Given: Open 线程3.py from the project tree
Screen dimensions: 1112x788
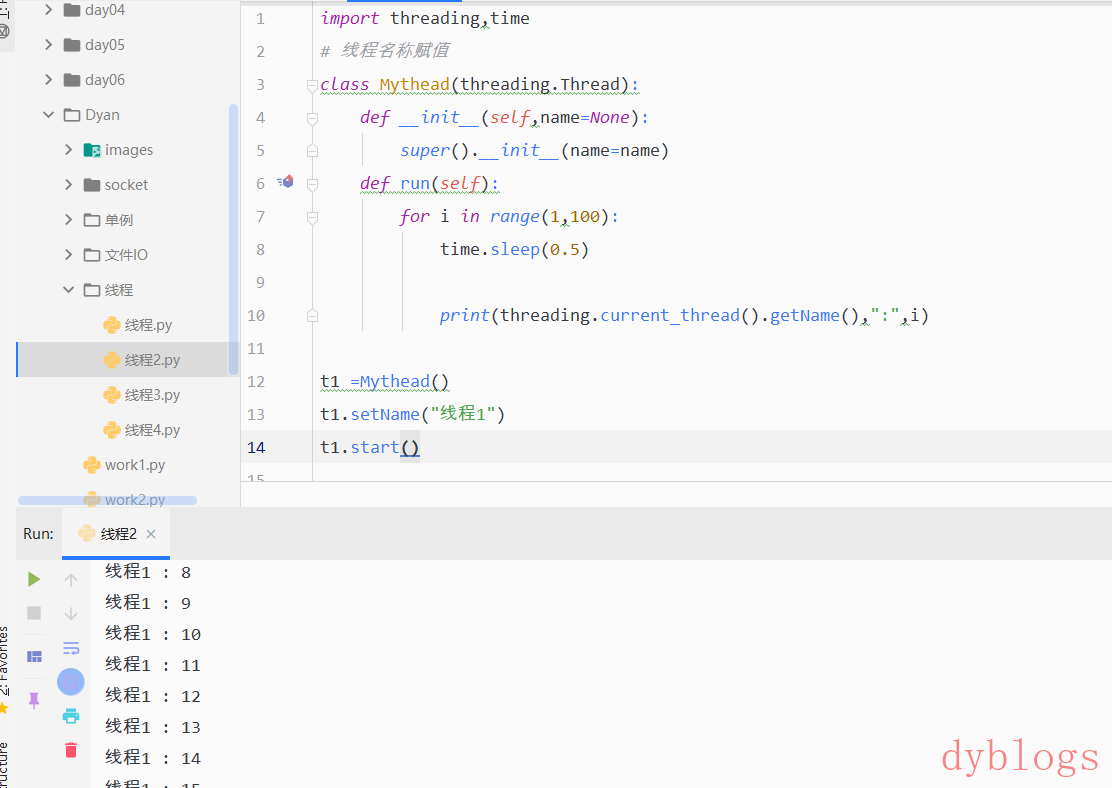Looking at the screenshot, I should pyautogui.click(x=151, y=395).
